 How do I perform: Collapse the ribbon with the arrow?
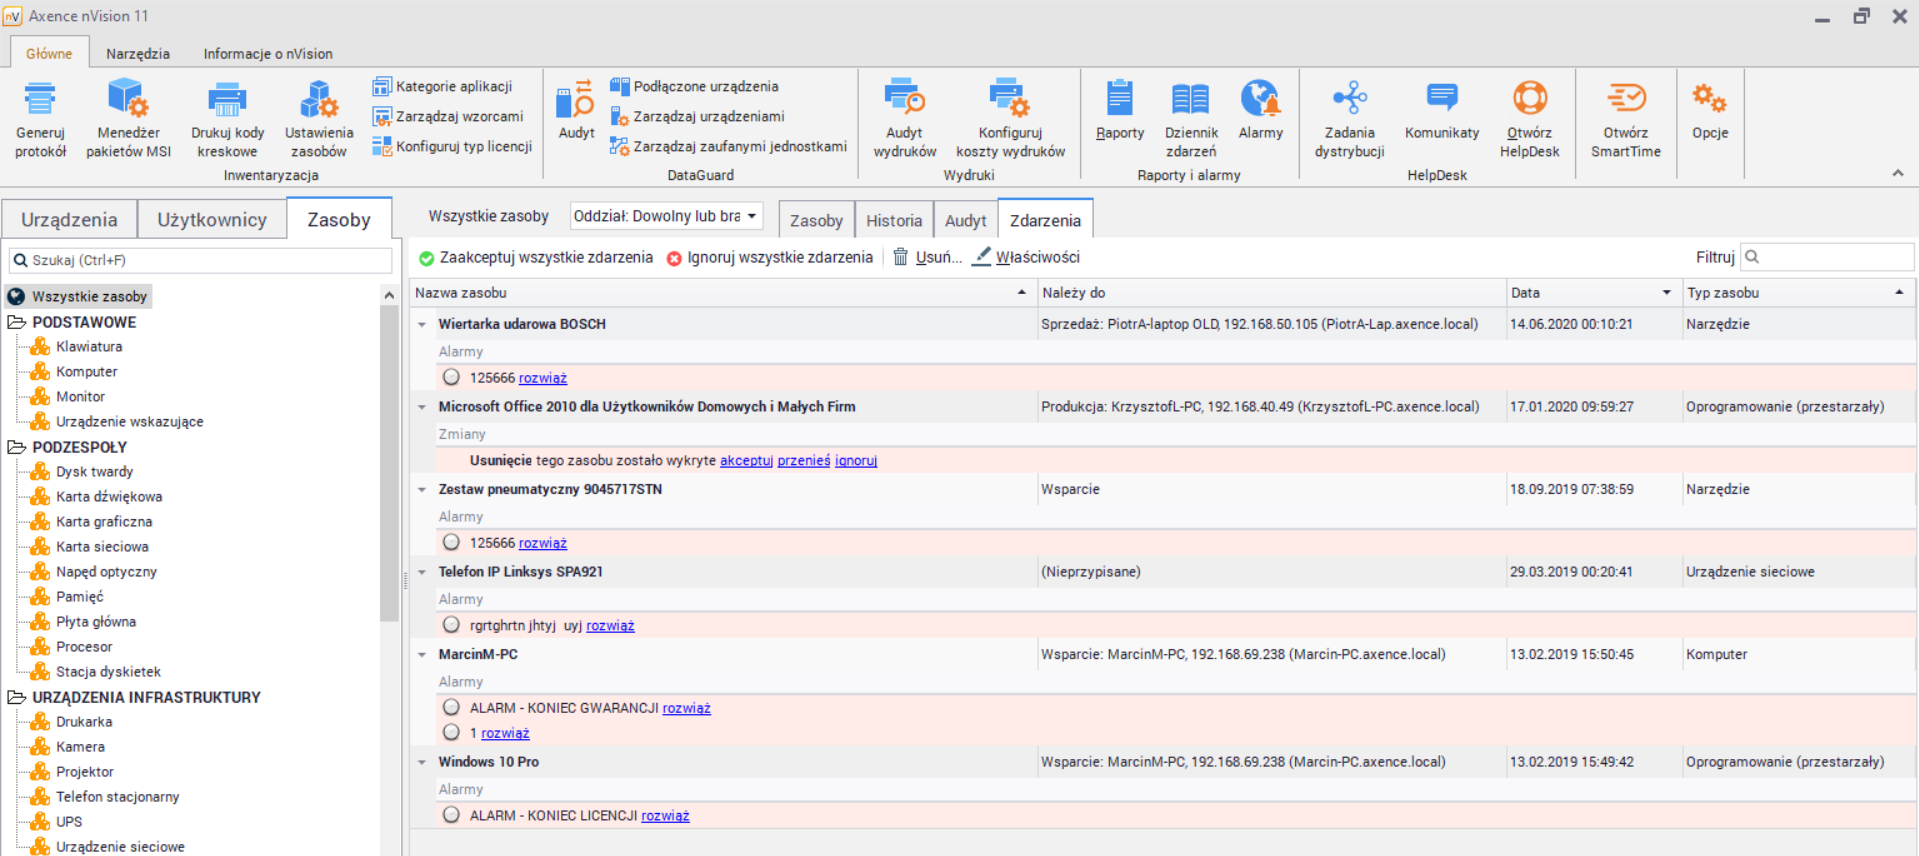1897,174
